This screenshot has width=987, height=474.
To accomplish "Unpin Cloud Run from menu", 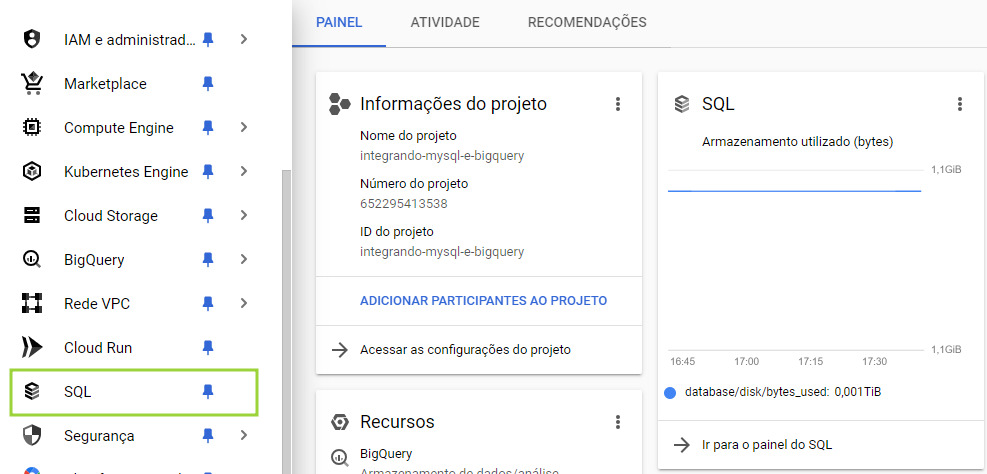I will (208, 347).
